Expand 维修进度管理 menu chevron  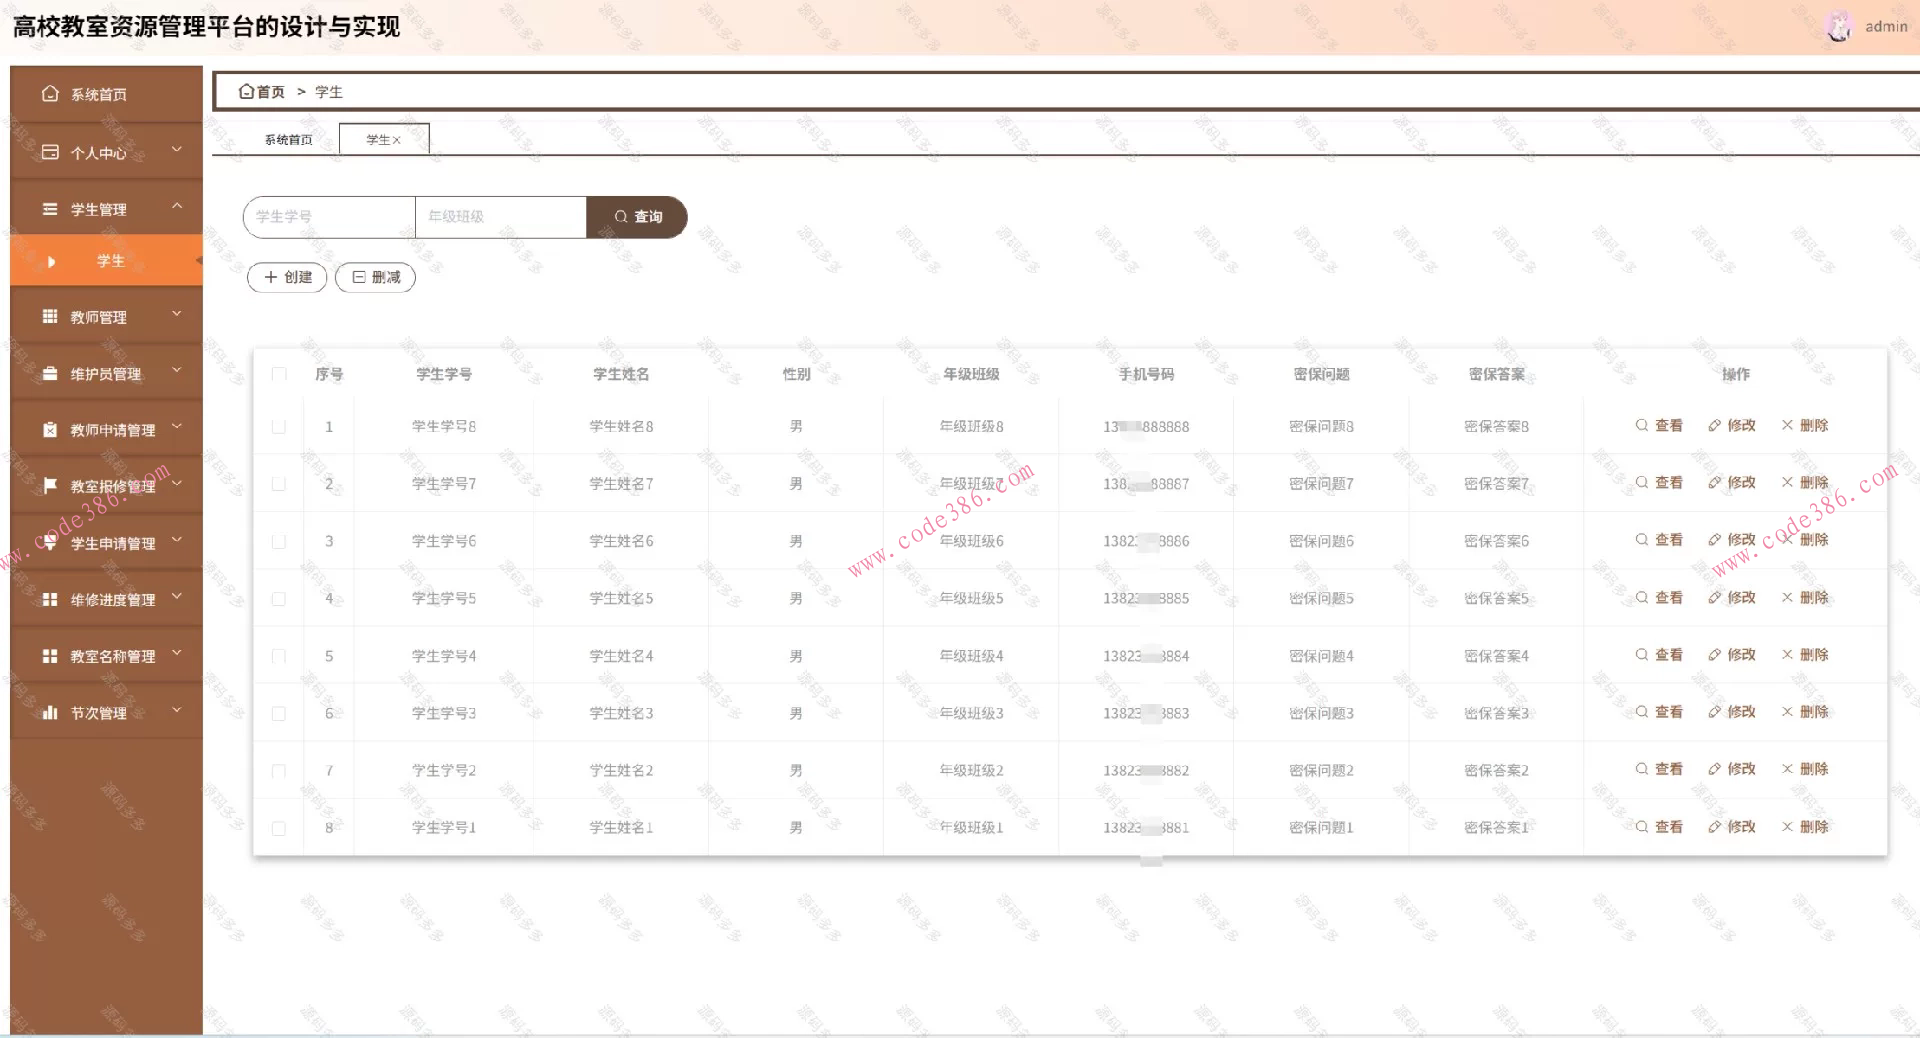click(177, 597)
